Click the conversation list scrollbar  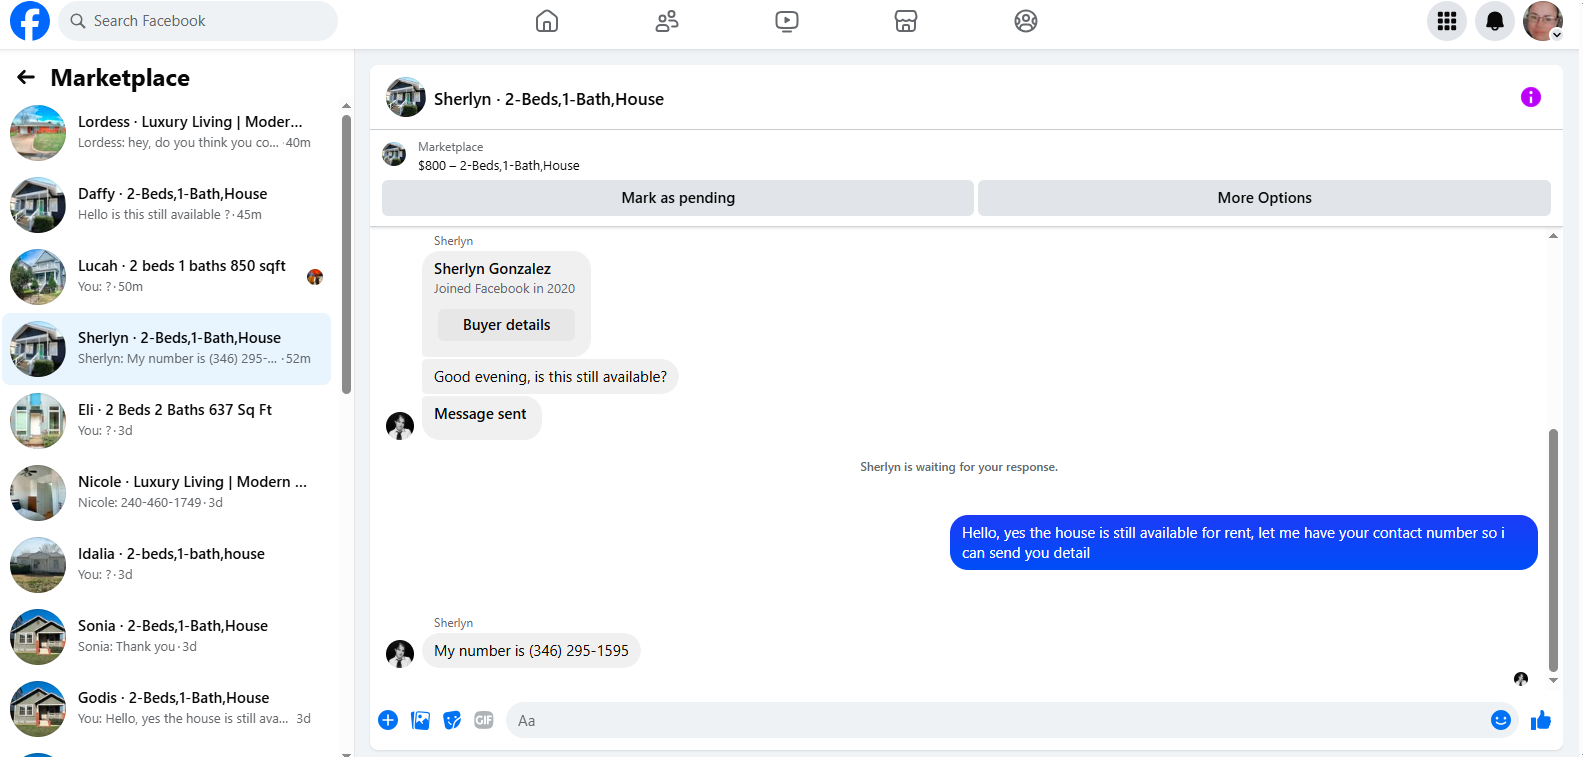[346, 254]
